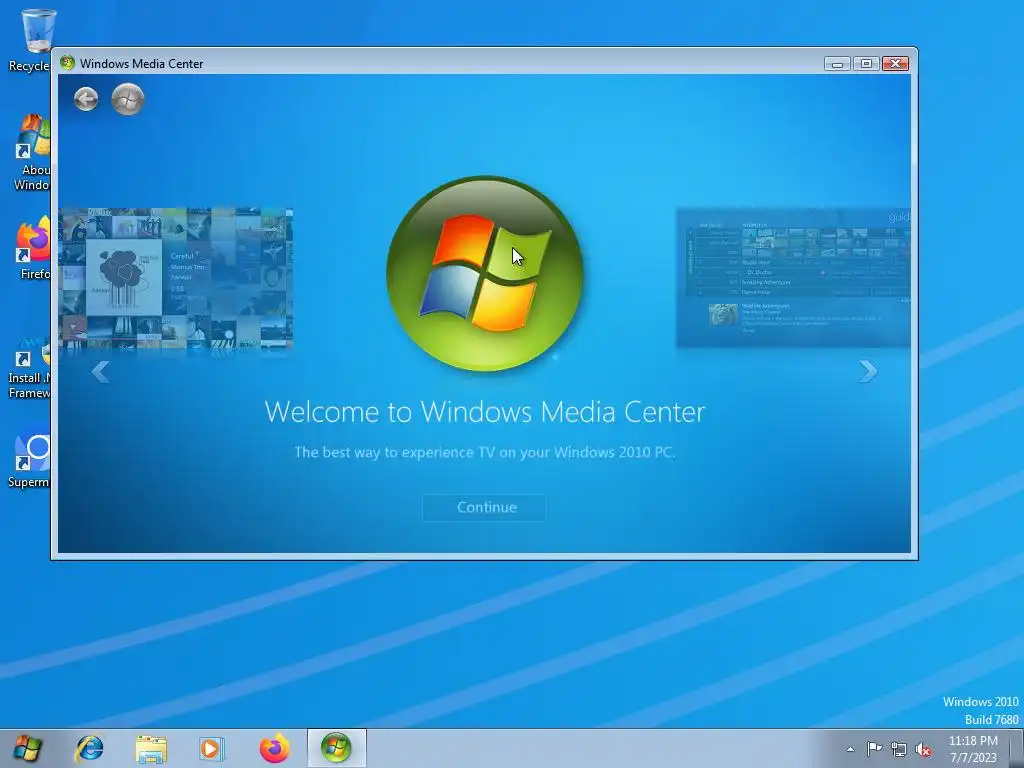Launch Firefox from the taskbar
This screenshot has height=768, width=1024.
(274, 748)
